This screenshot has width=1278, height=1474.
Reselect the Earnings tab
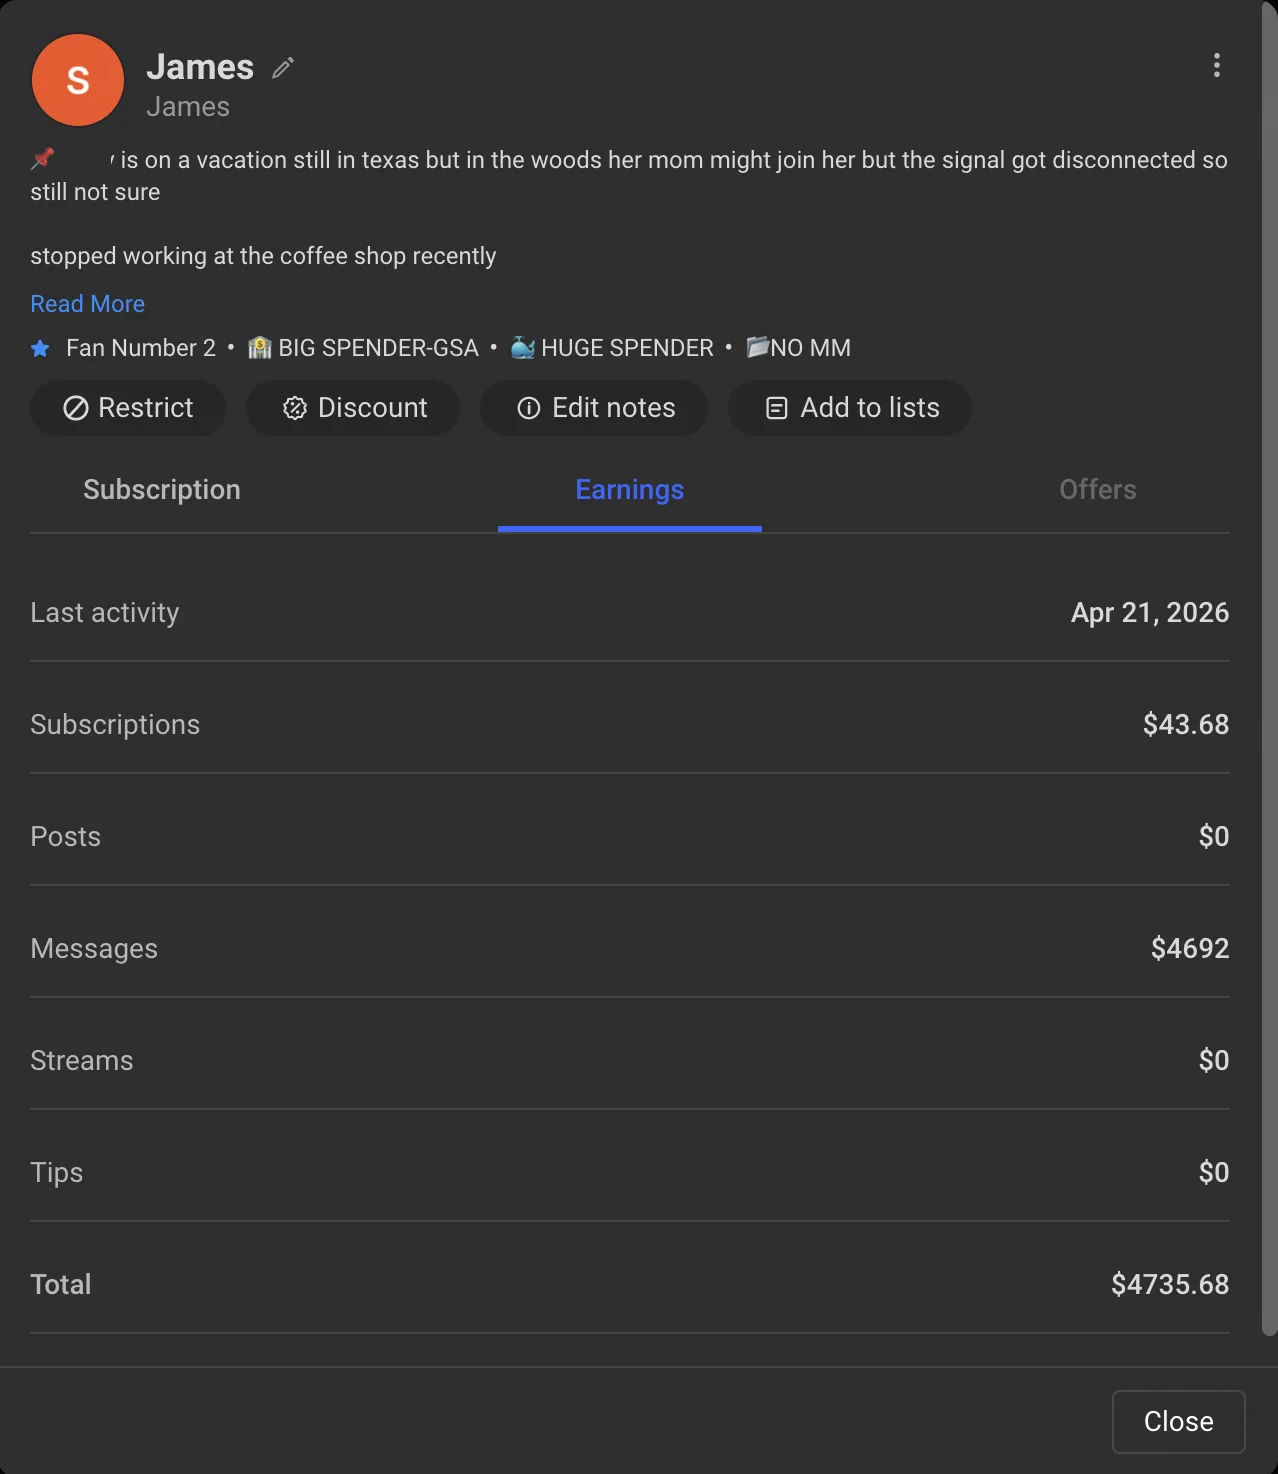coord(629,490)
